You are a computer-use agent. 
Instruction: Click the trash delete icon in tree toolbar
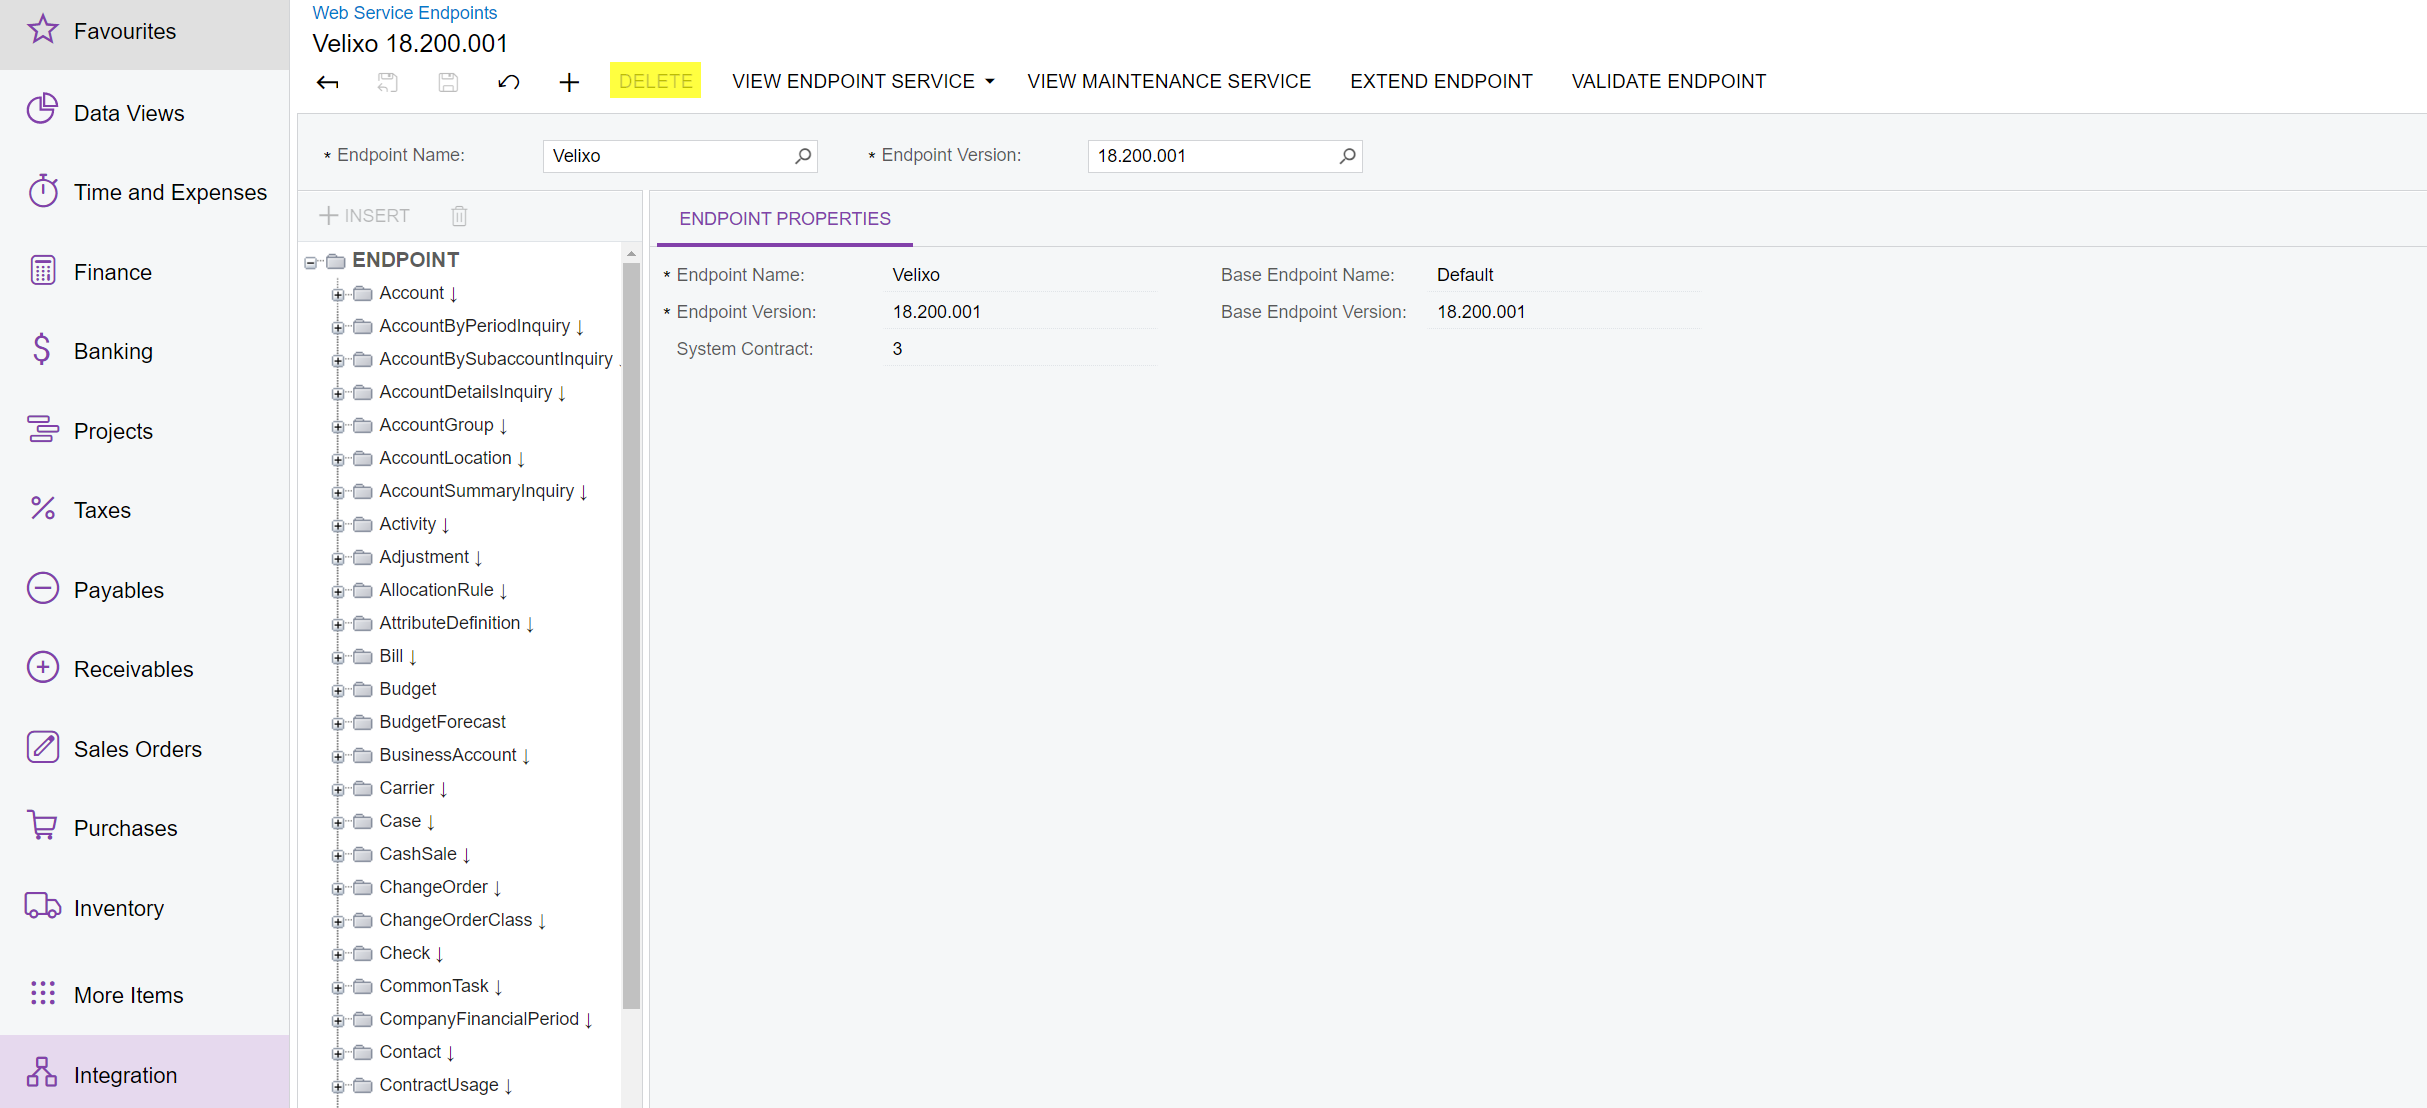[459, 215]
